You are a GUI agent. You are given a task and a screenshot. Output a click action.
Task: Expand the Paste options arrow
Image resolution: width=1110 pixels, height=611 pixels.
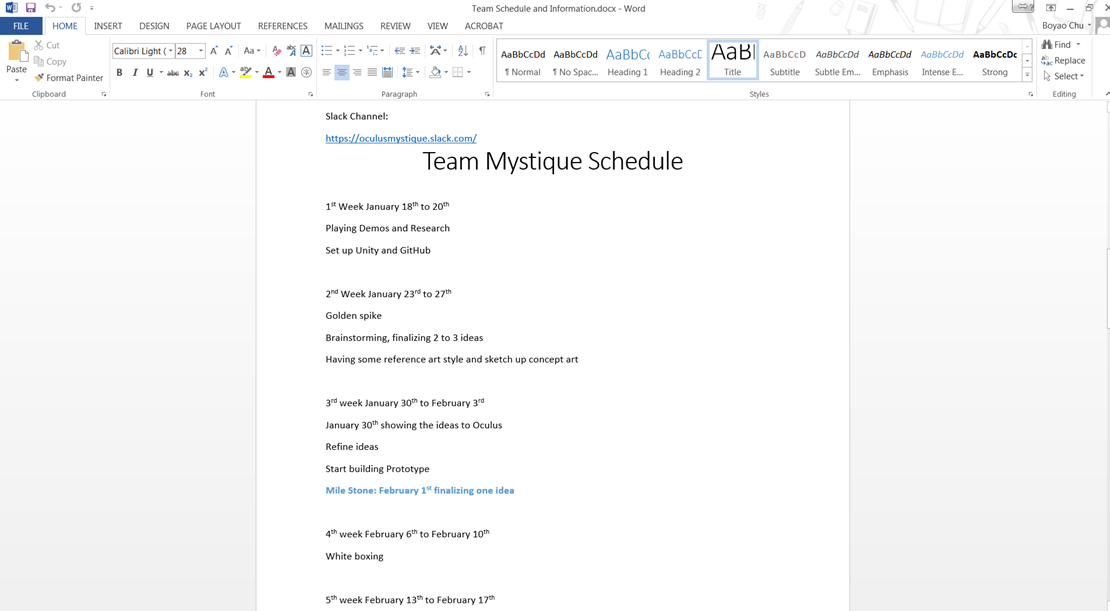click(x=16, y=80)
